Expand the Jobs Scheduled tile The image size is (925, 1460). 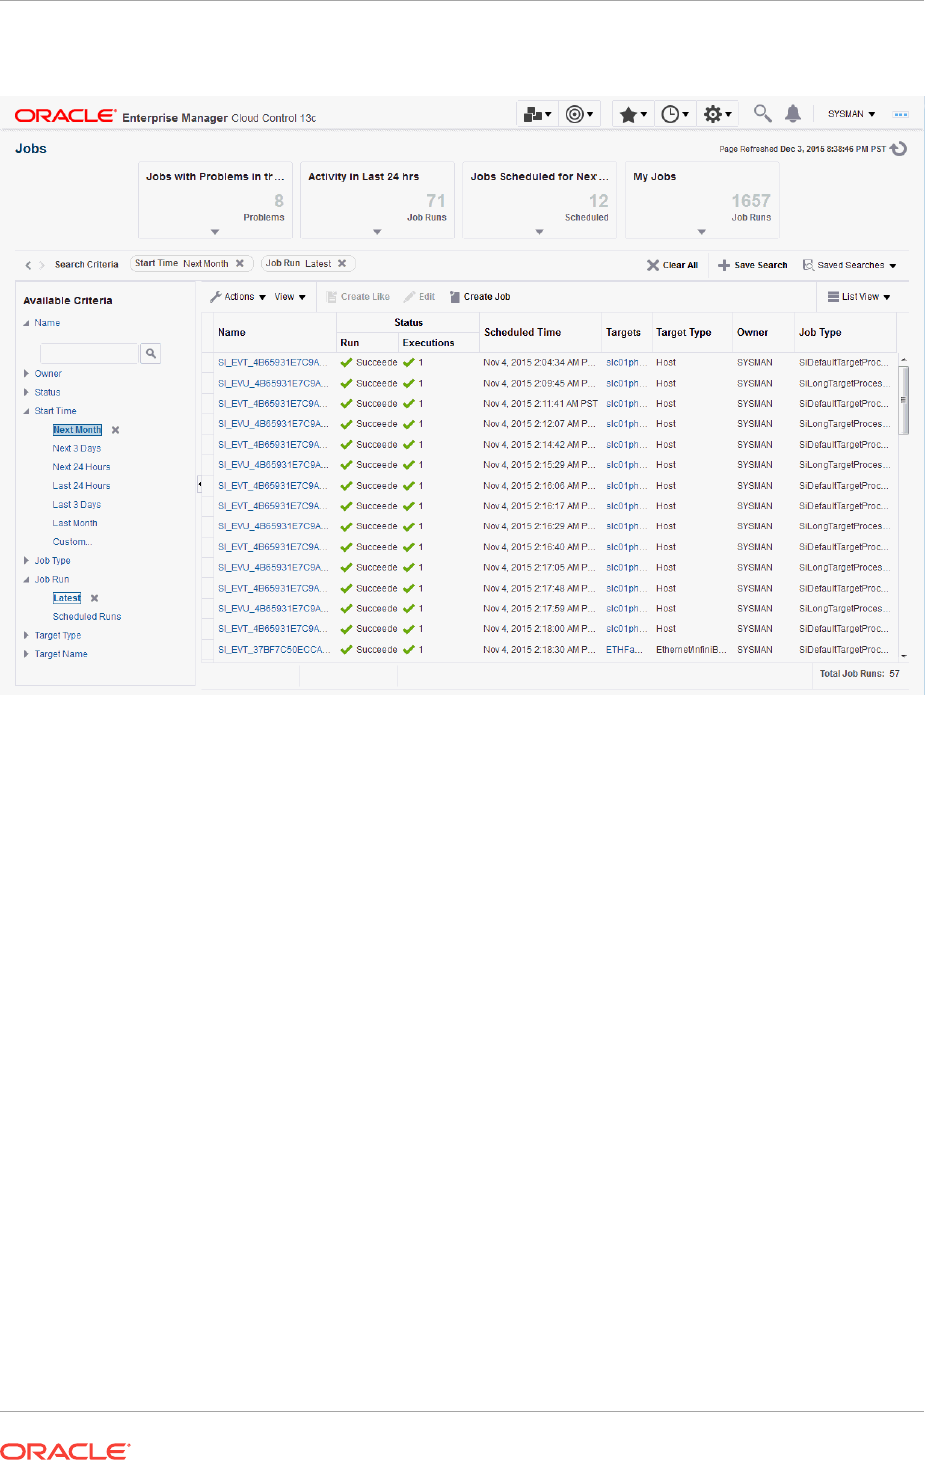[x=539, y=232]
